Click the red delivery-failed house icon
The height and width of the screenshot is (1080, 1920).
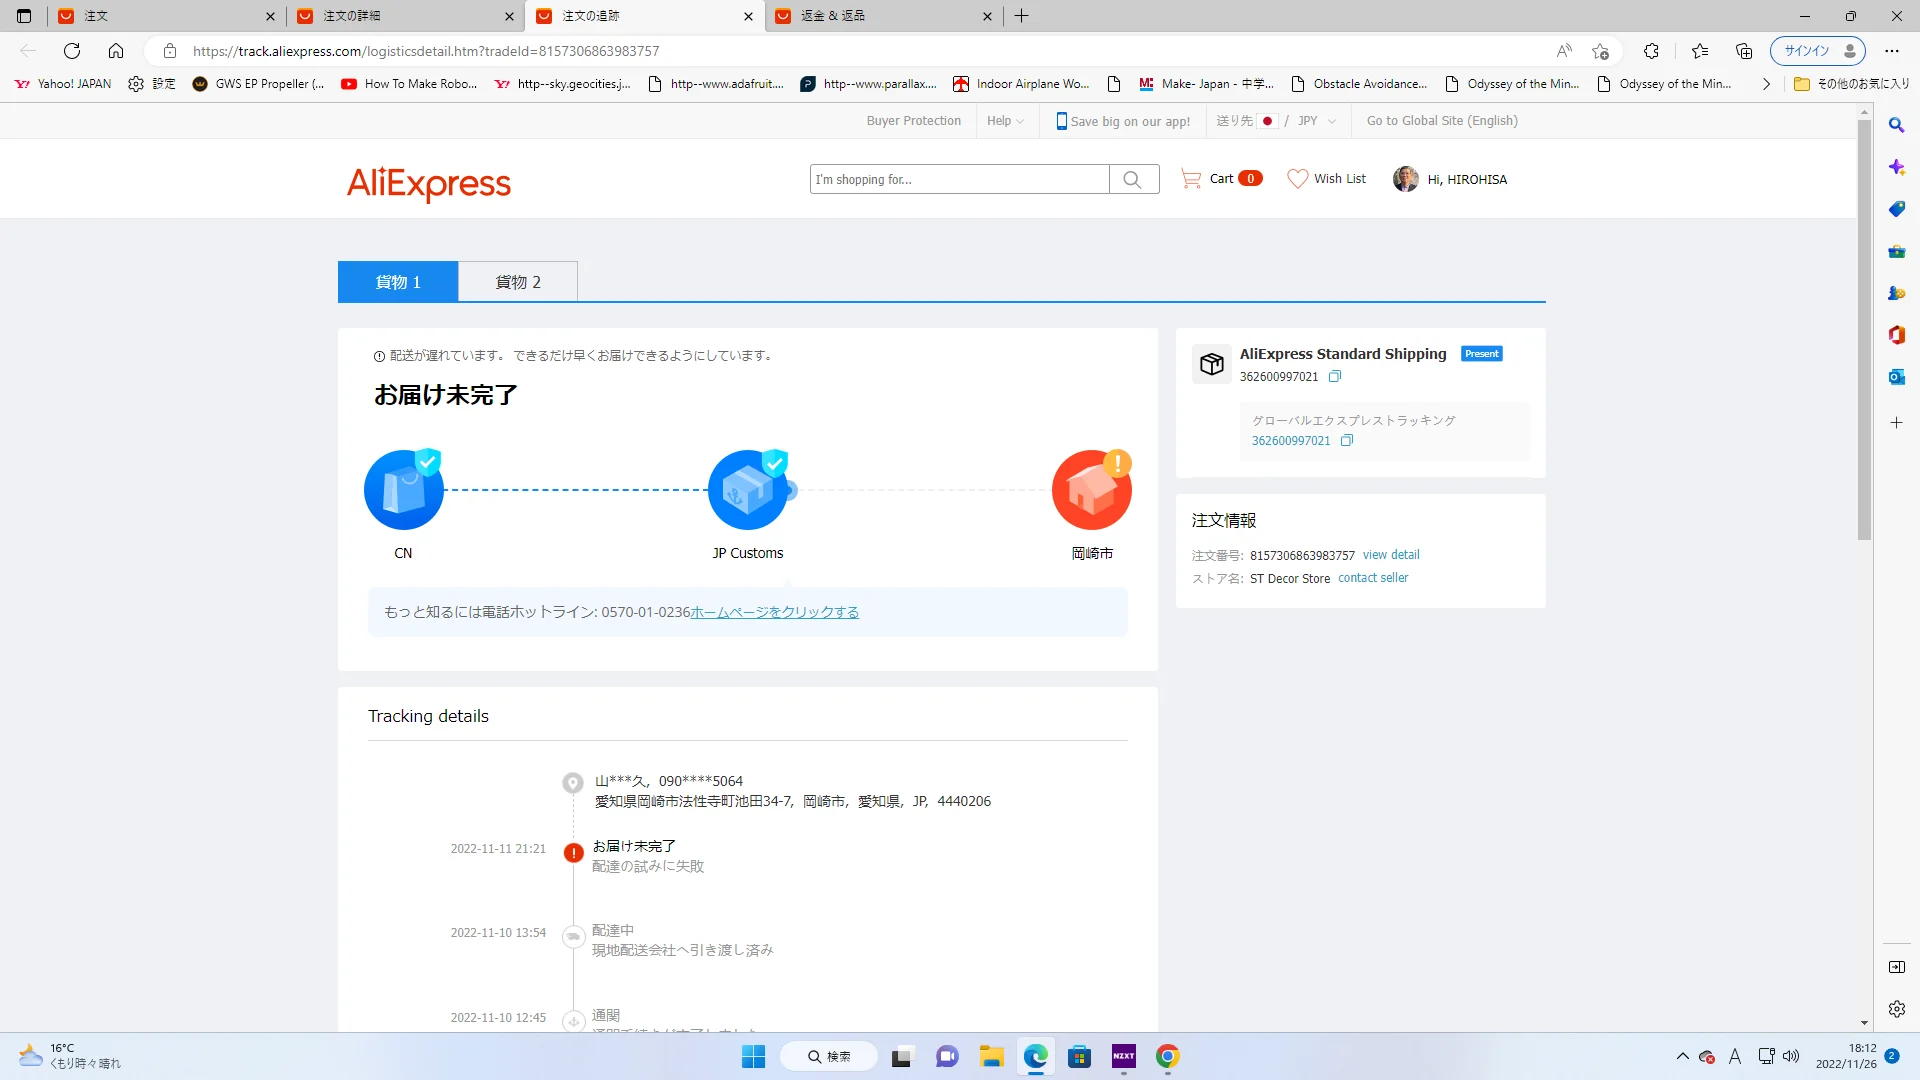[x=1091, y=490]
